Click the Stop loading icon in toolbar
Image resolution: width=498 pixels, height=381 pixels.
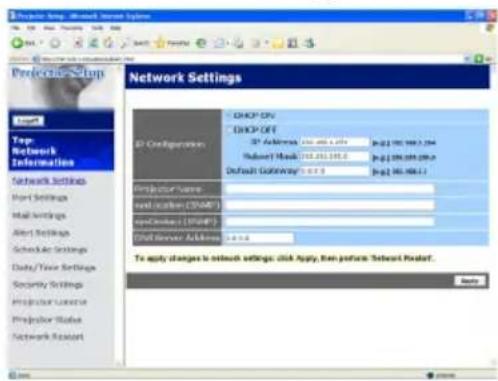click(x=78, y=43)
